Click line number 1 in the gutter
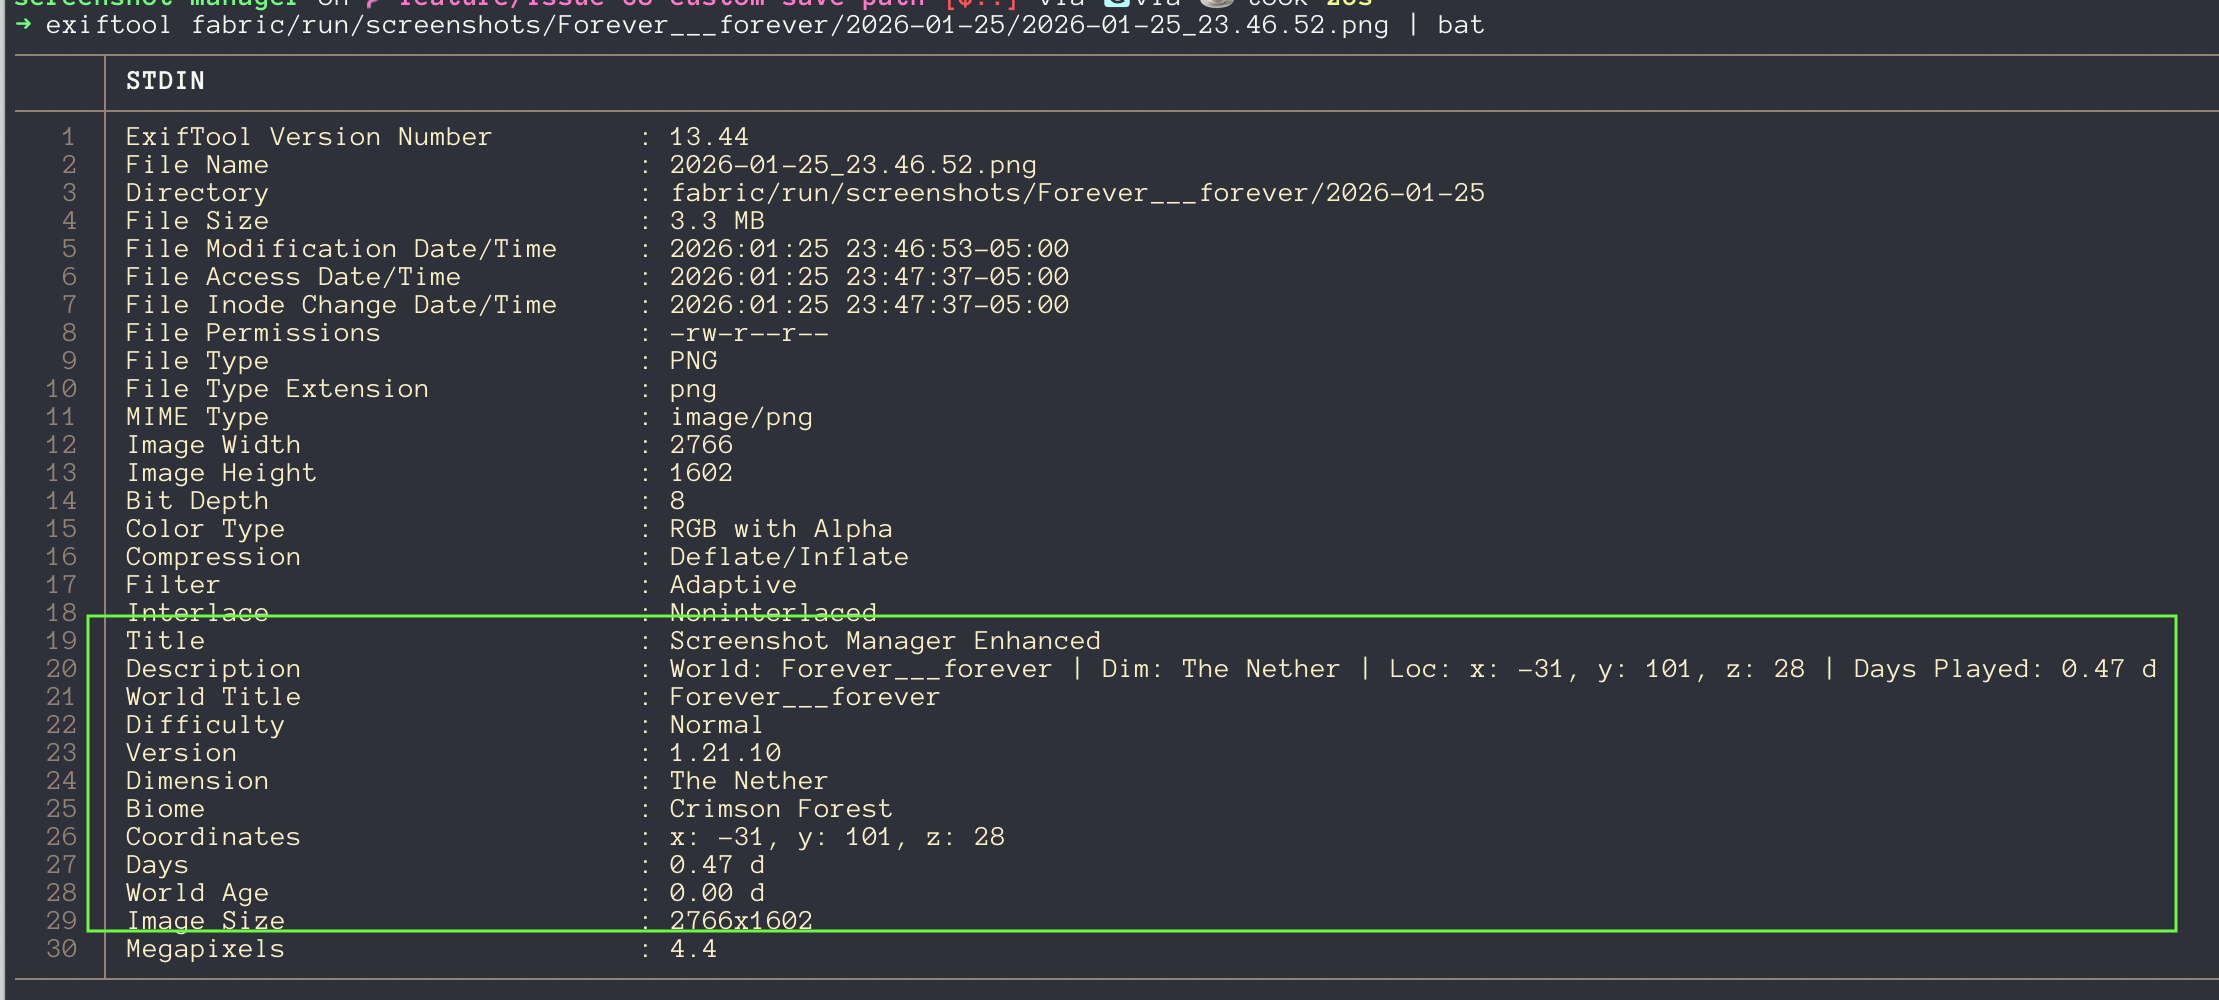The height and width of the screenshot is (1000, 2219). pyautogui.click(x=68, y=137)
